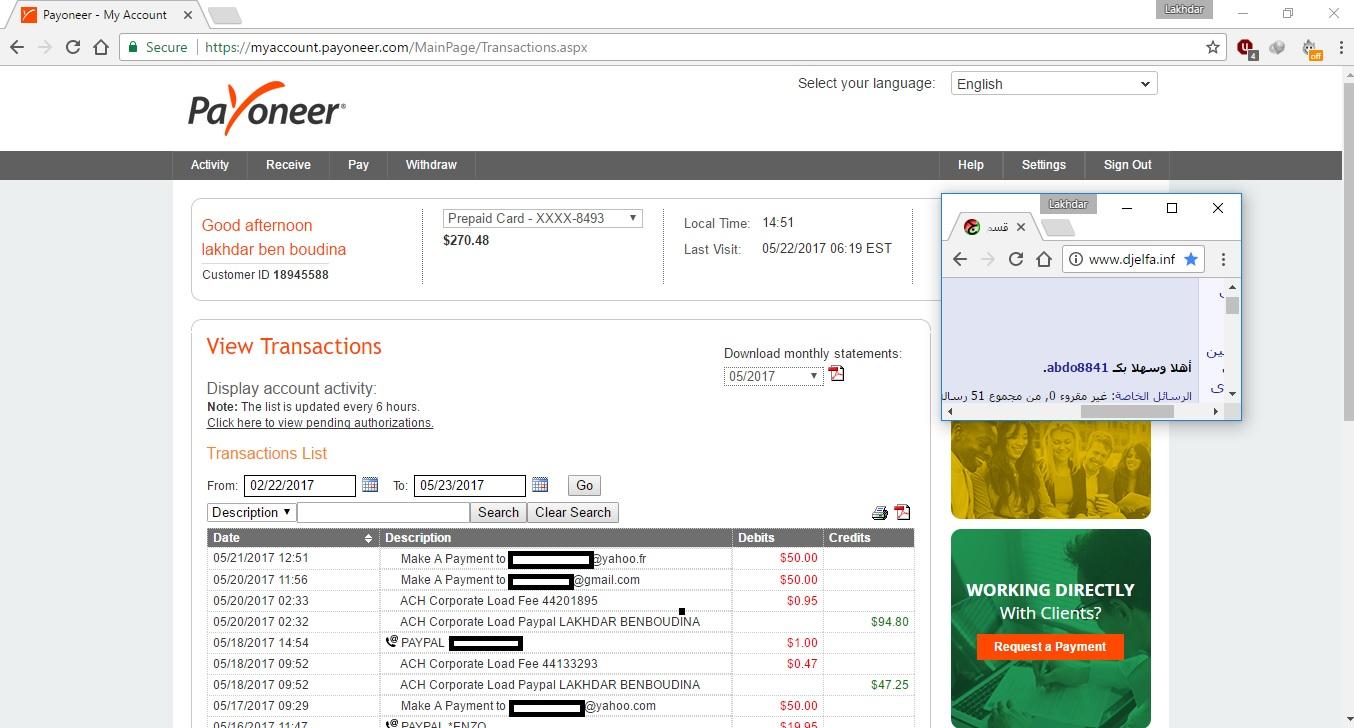Open the monthly statement 05/2017 dropdown
The image size is (1354, 728).
click(x=773, y=376)
